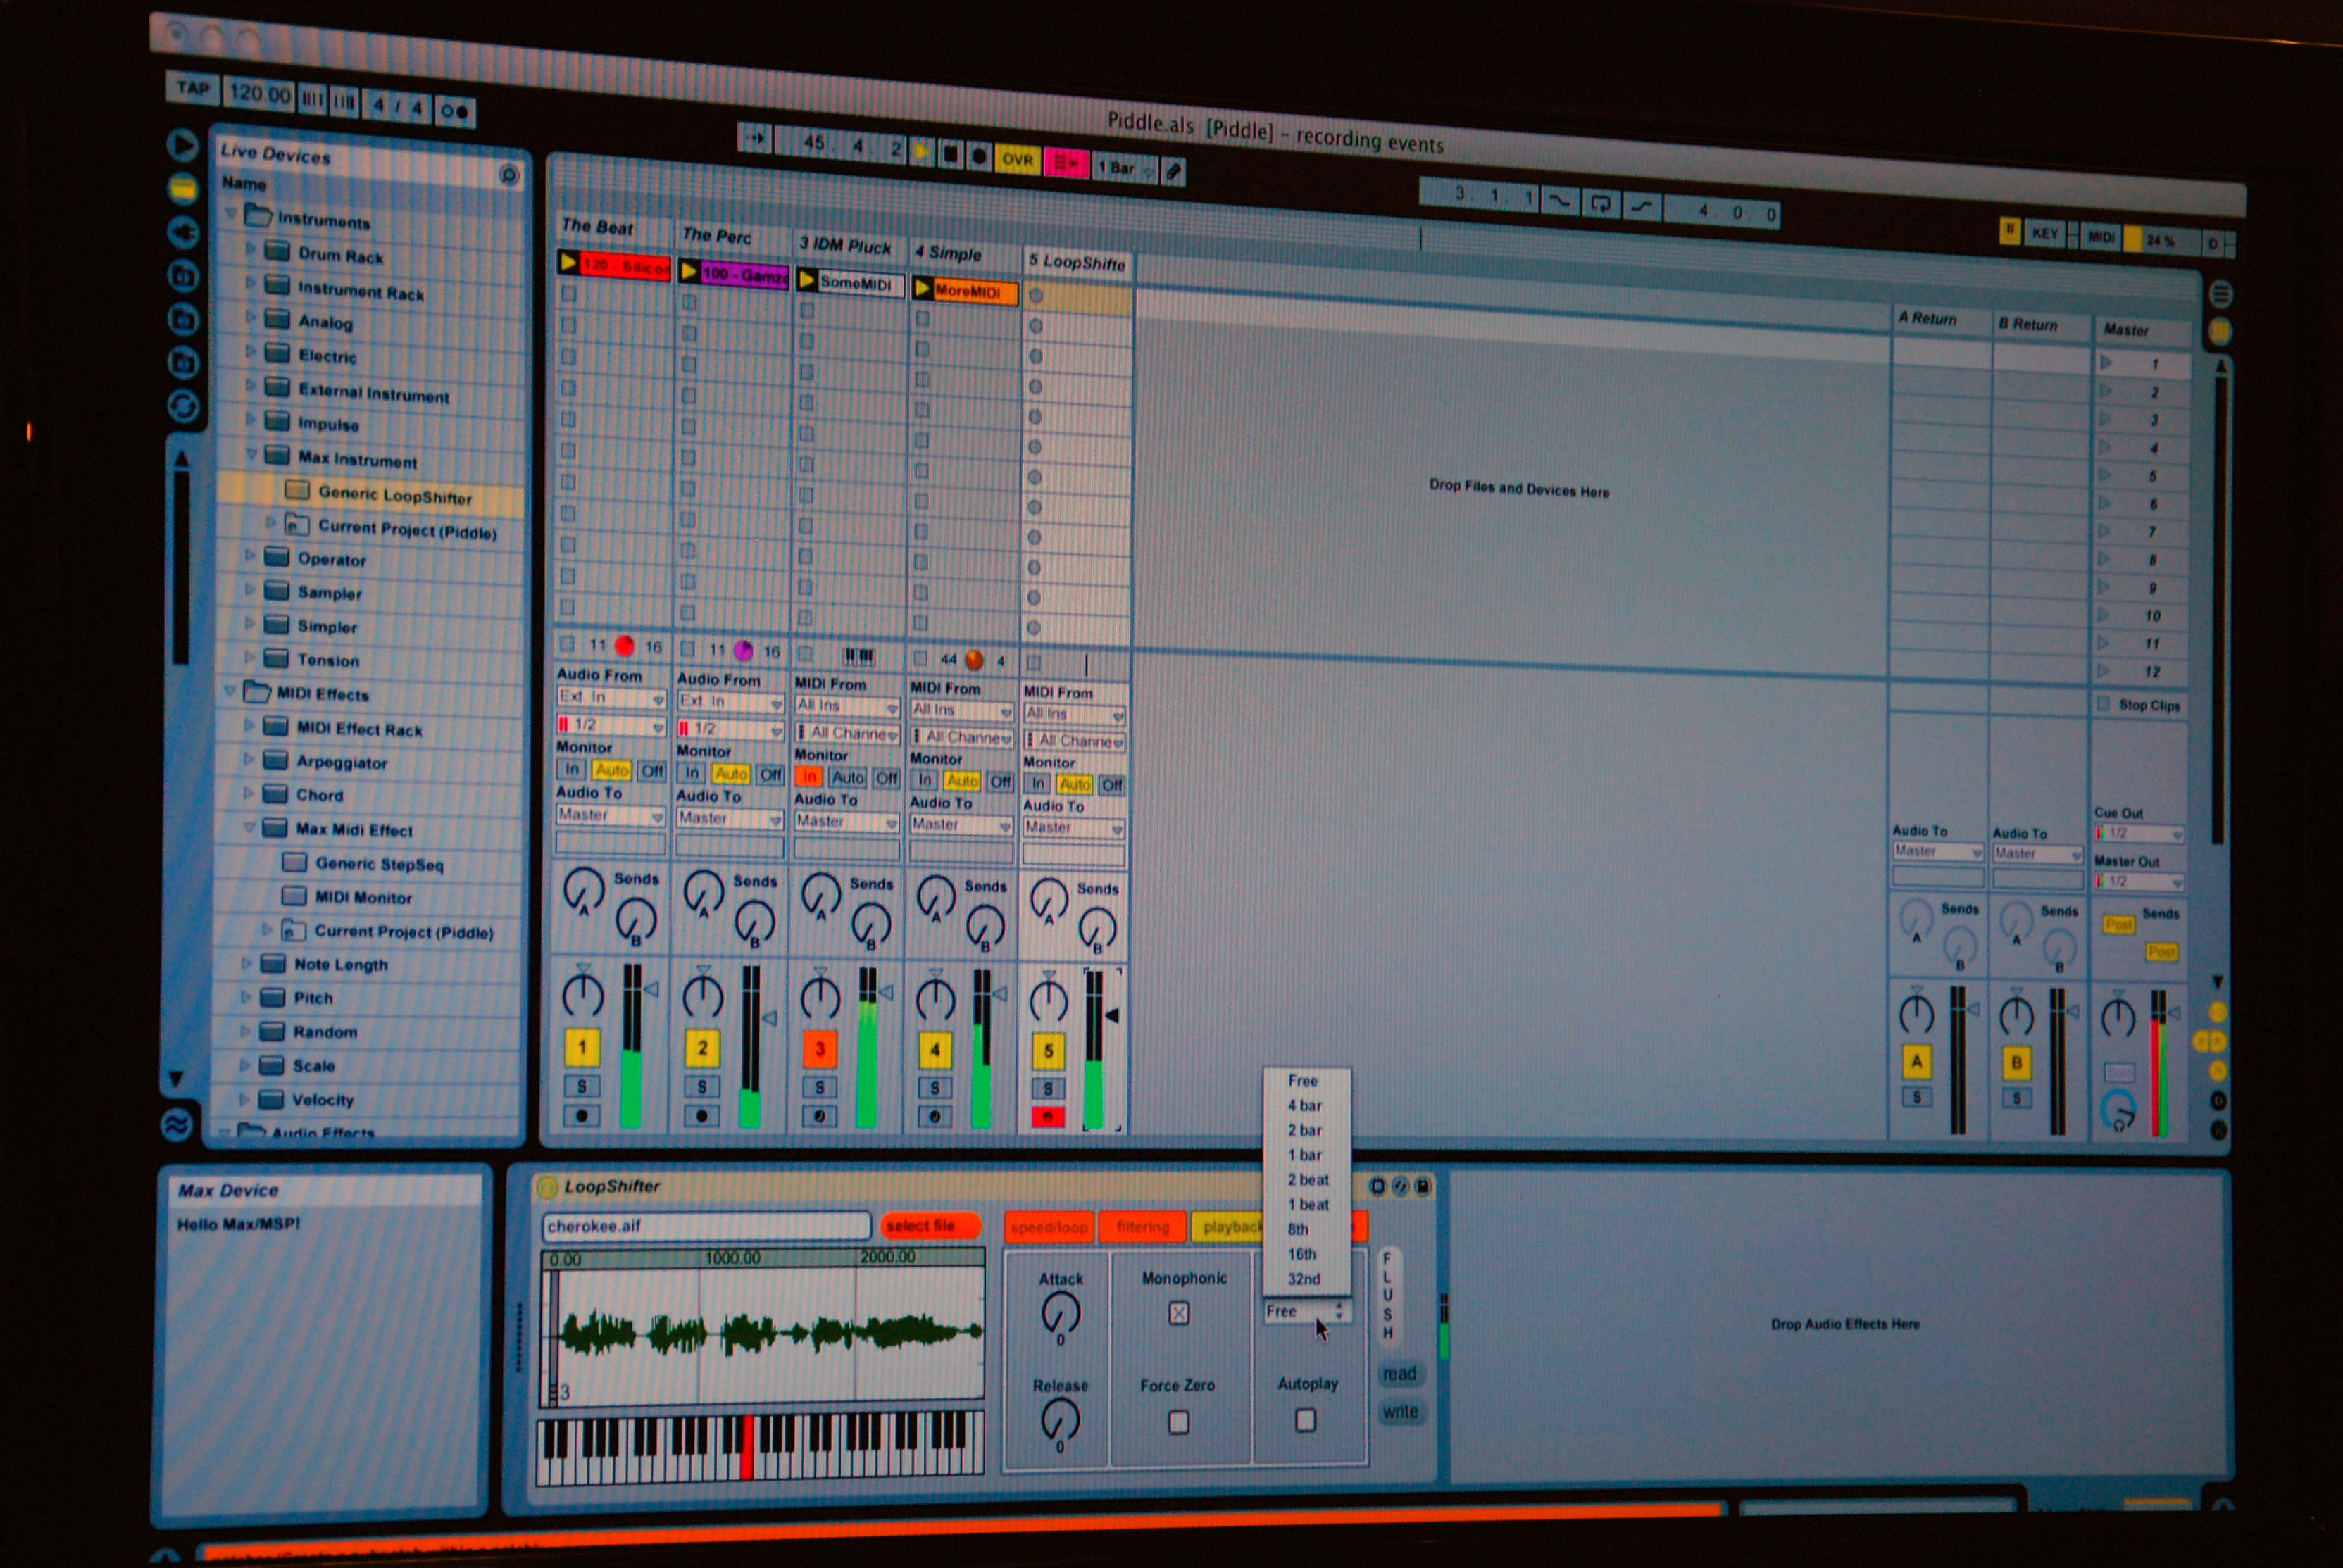
Task: Click the transport play button
Action: pos(922,152)
